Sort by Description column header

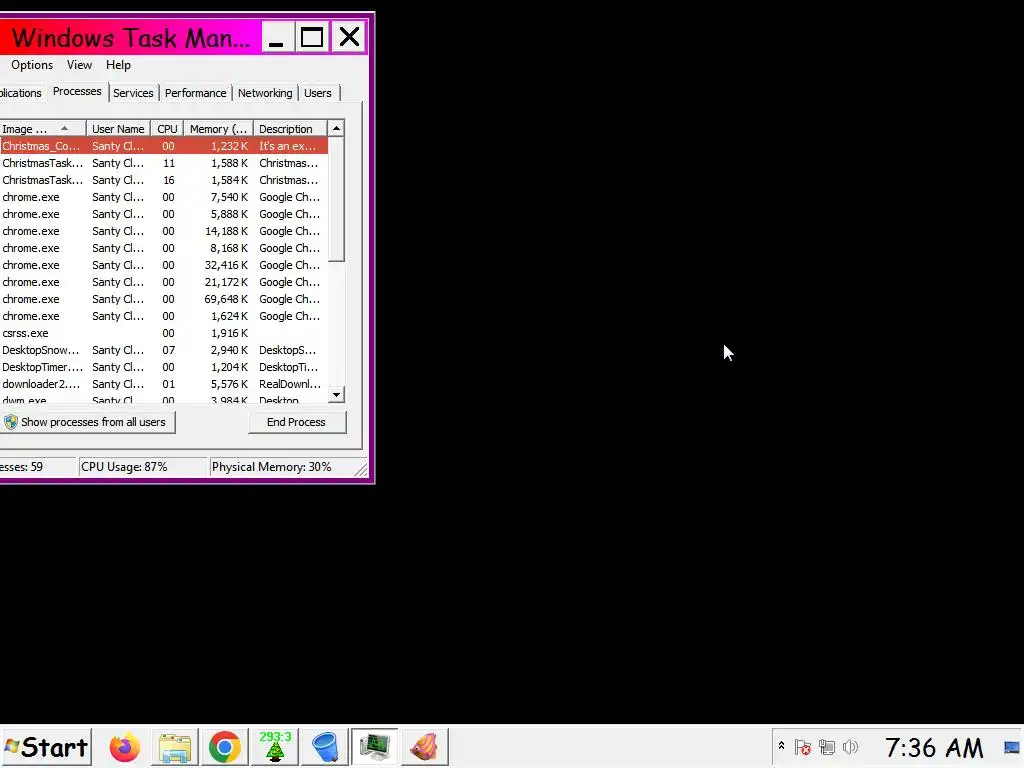[290, 129]
